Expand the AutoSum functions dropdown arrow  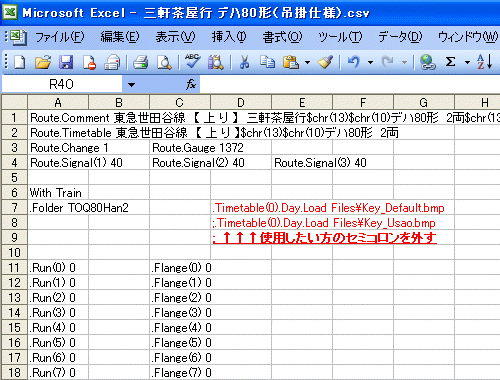pyautogui.click(x=467, y=62)
